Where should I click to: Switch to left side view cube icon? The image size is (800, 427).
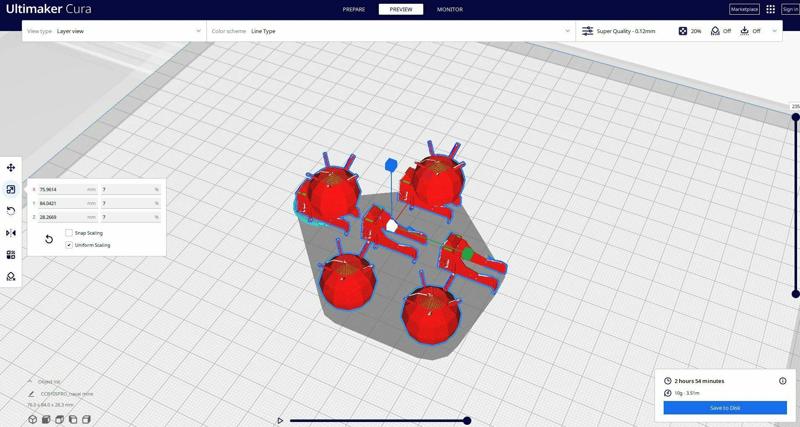tap(73, 419)
